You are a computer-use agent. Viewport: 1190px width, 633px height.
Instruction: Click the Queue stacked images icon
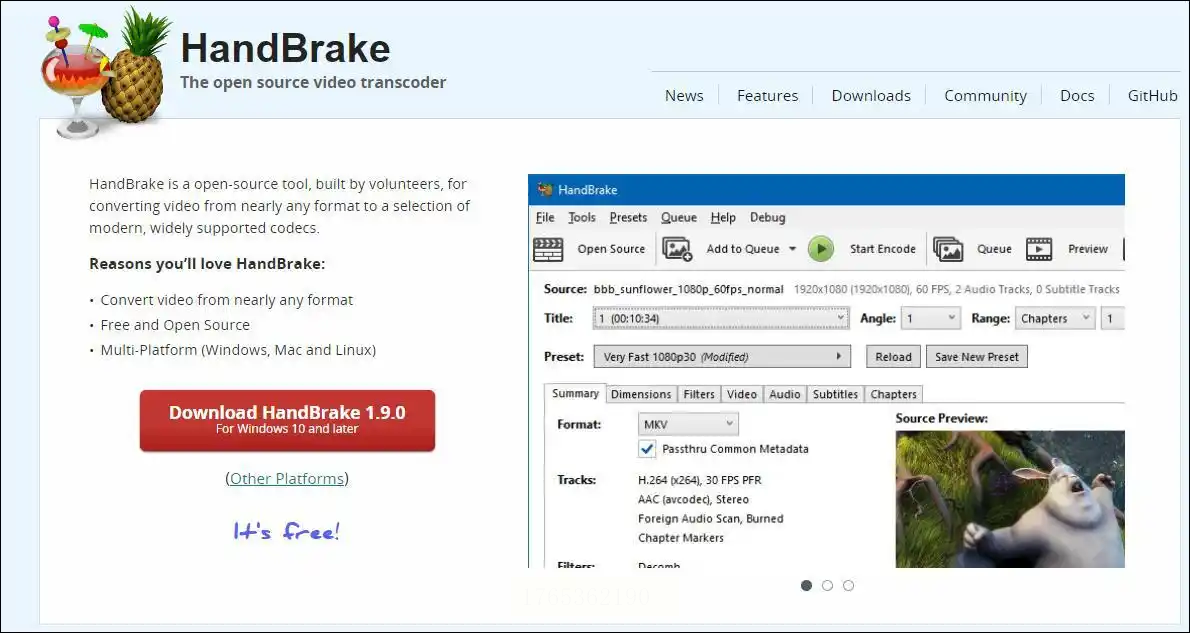point(948,249)
